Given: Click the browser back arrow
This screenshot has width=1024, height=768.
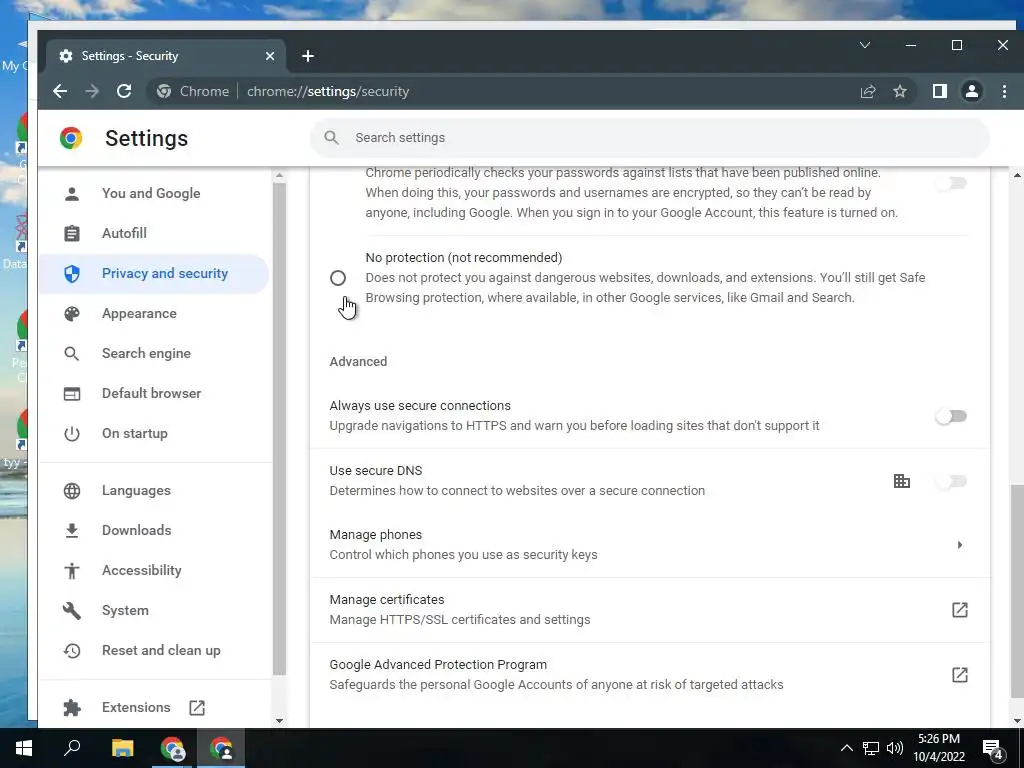Looking at the screenshot, I should click(59, 91).
